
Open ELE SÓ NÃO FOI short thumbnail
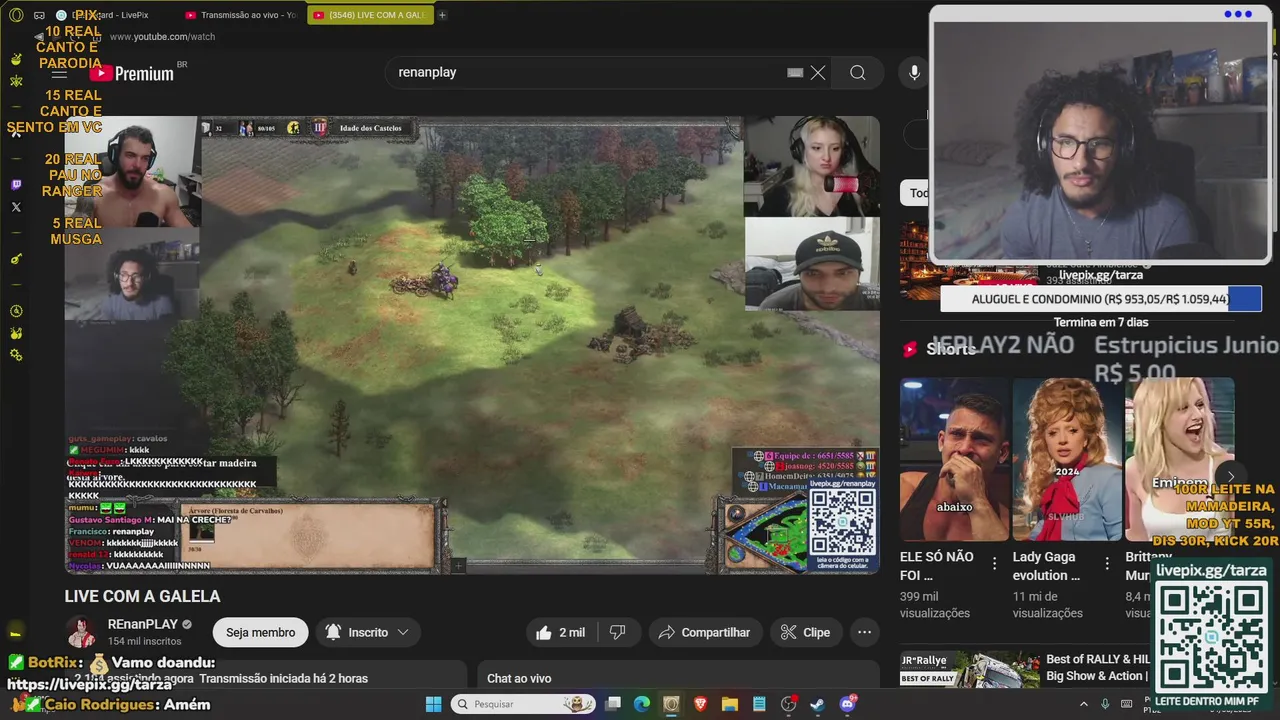pos(955,459)
